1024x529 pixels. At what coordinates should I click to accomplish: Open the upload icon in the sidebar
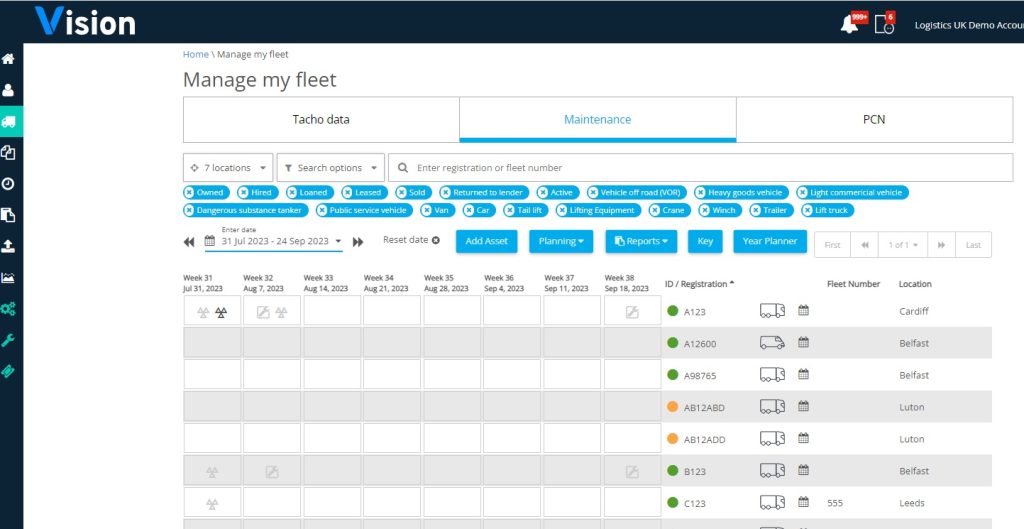[x=8, y=246]
